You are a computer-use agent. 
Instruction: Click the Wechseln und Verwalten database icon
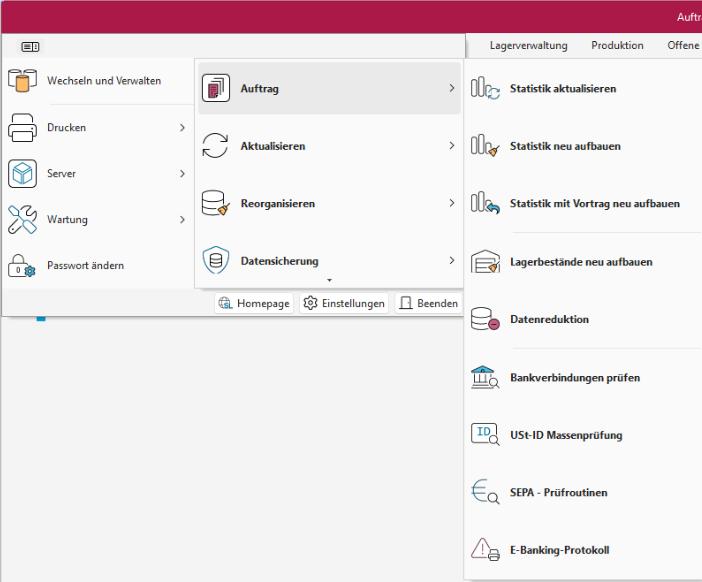click(22, 81)
